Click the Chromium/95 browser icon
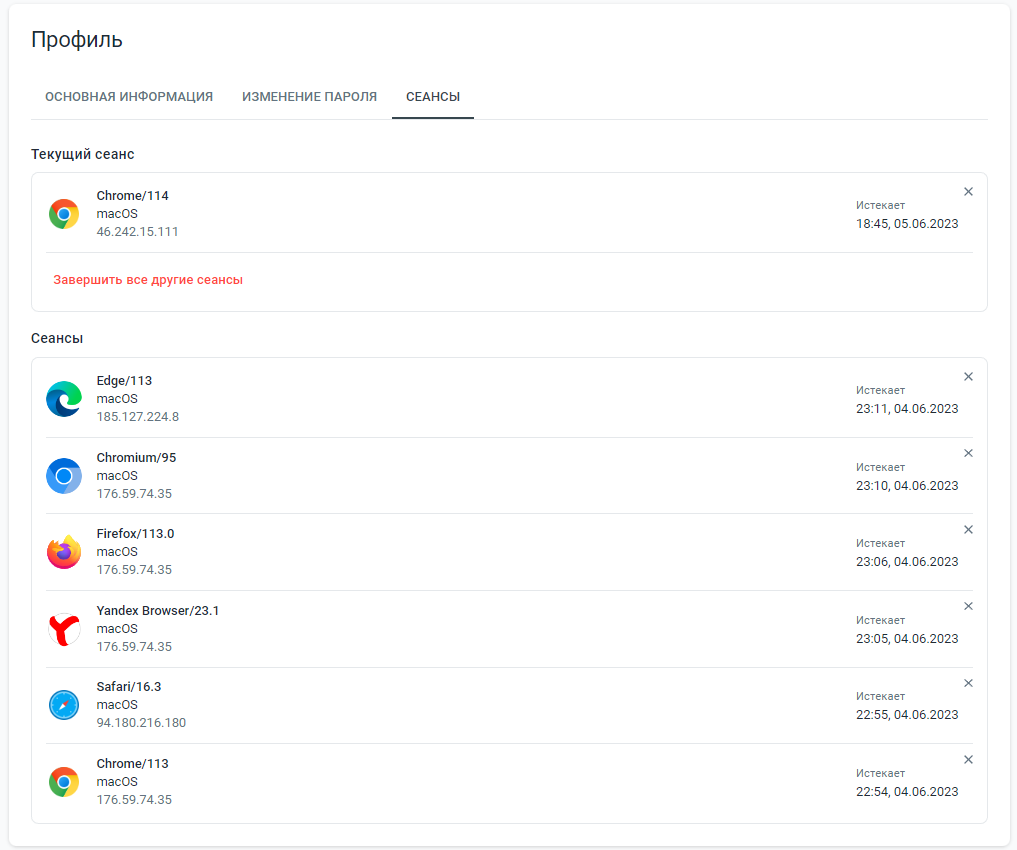This screenshot has height=850, width=1017. pyautogui.click(x=64, y=476)
